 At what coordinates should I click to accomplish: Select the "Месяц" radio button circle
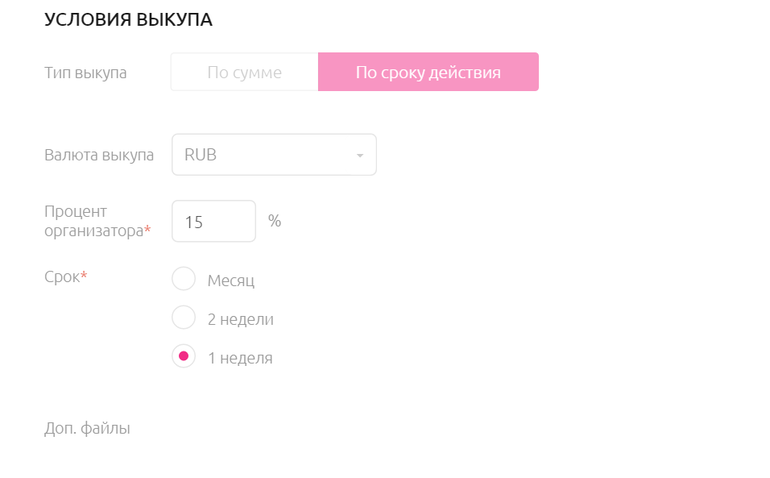click(x=184, y=279)
